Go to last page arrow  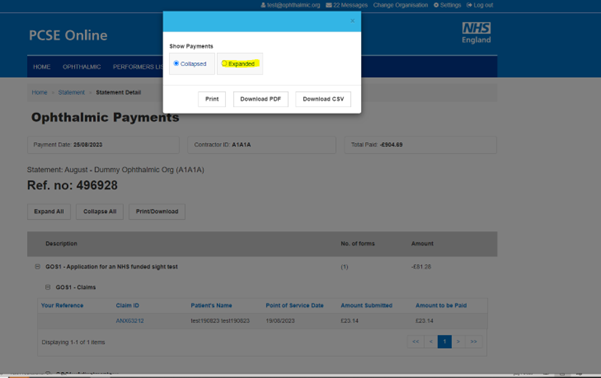(x=474, y=342)
